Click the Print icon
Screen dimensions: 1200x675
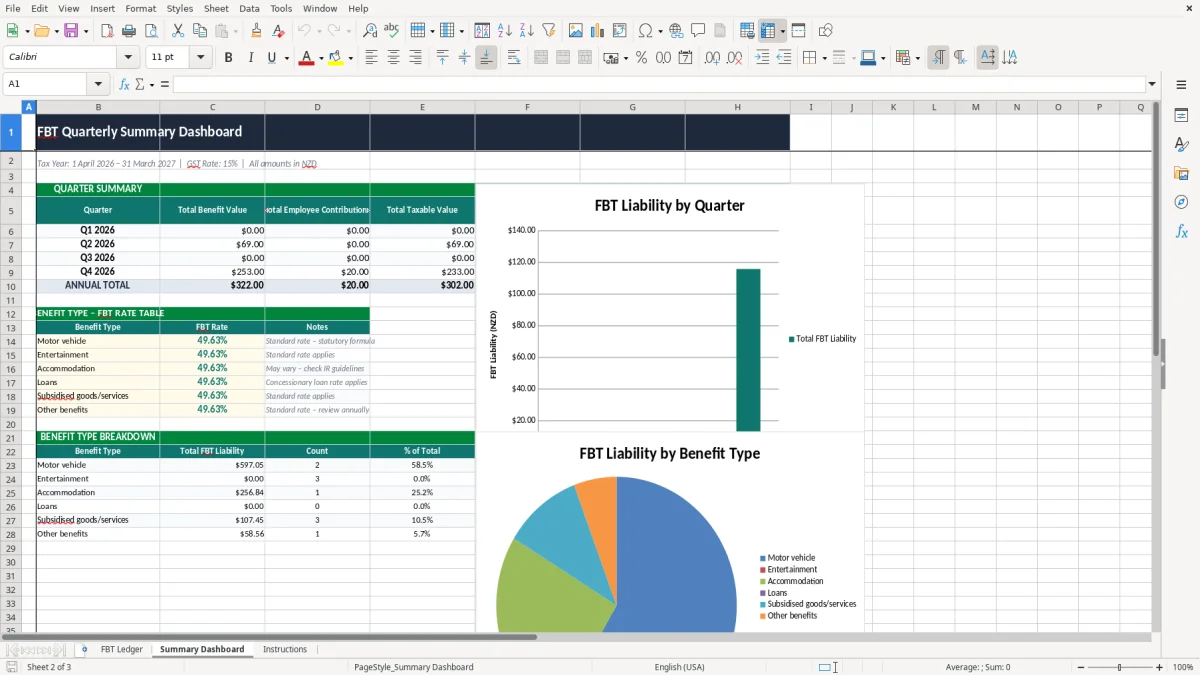[x=129, y=31]
